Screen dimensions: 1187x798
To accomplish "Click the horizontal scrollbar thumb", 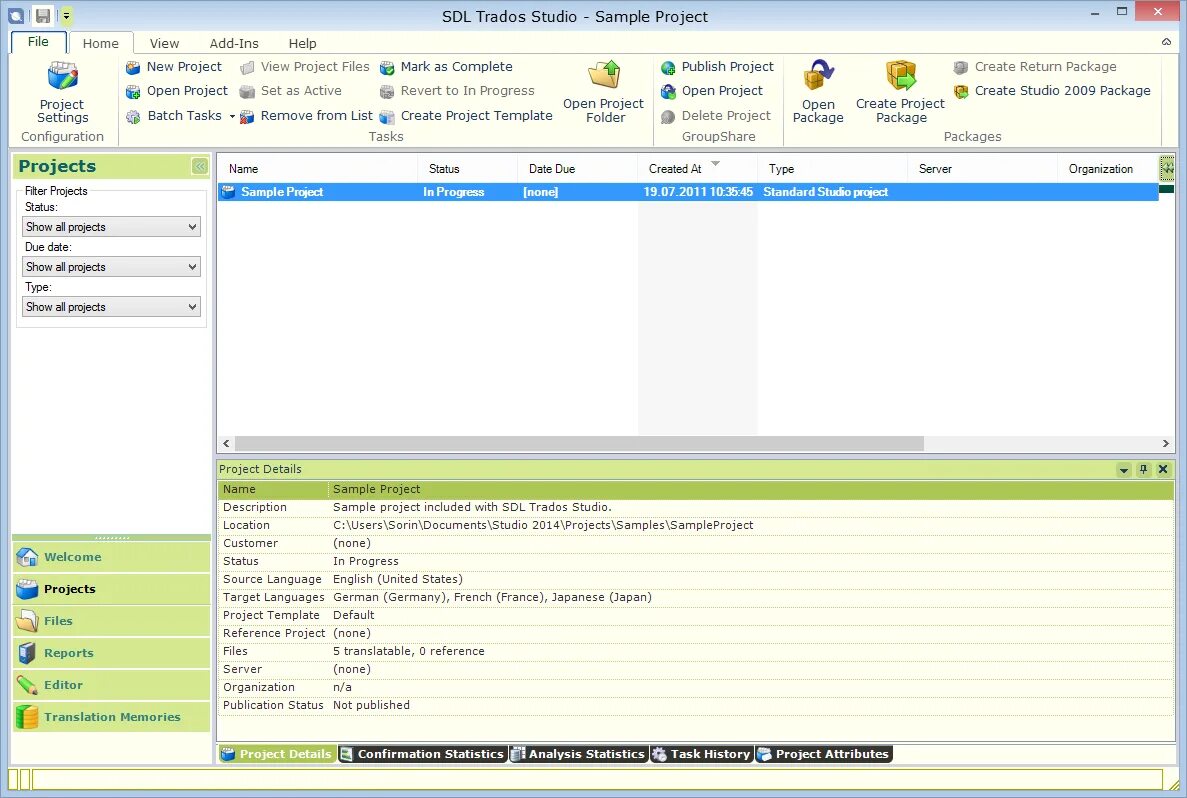I will point(579,444).
